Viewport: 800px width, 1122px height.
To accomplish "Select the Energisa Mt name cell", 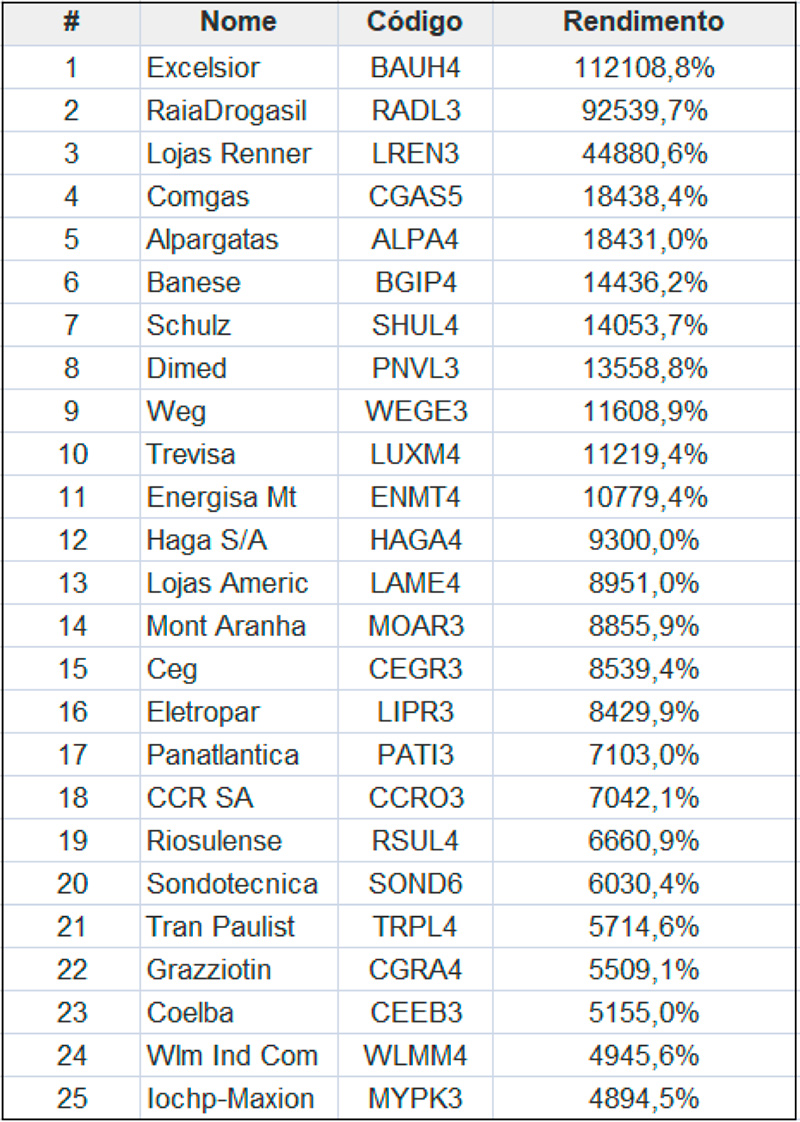I will coord(222,497).
